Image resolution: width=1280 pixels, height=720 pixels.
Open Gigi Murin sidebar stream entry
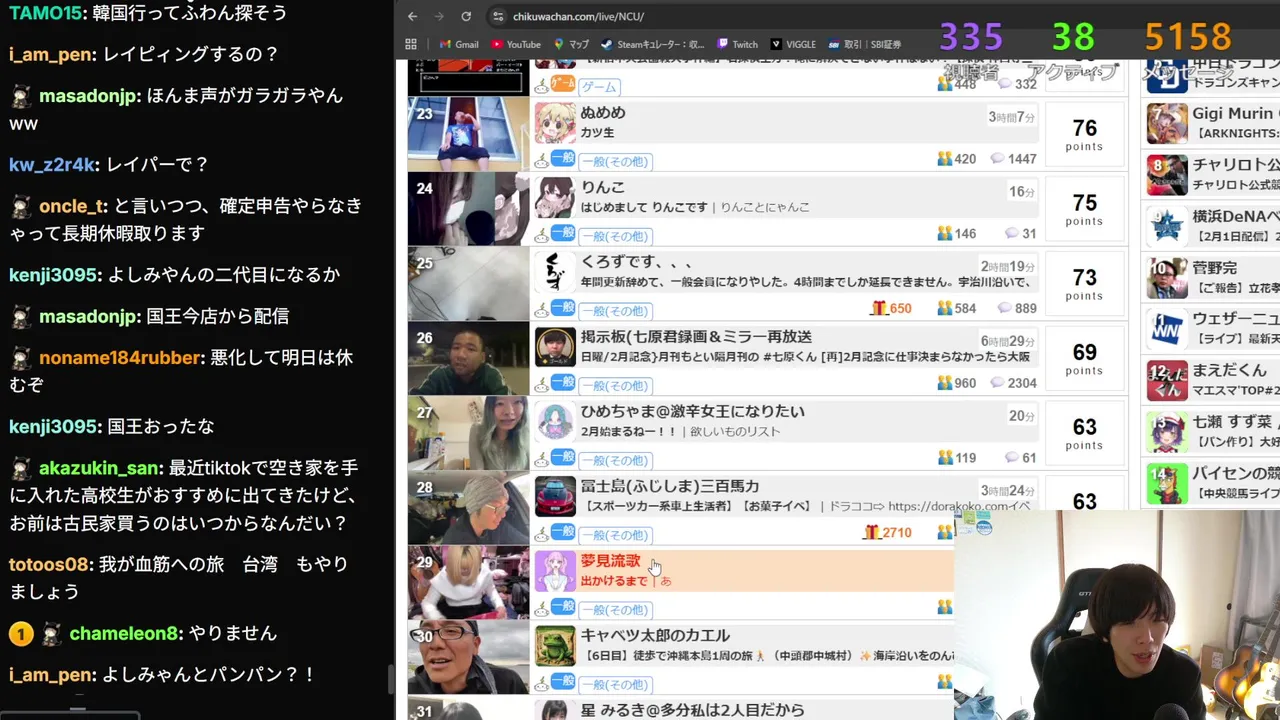tap(1213, 123)
